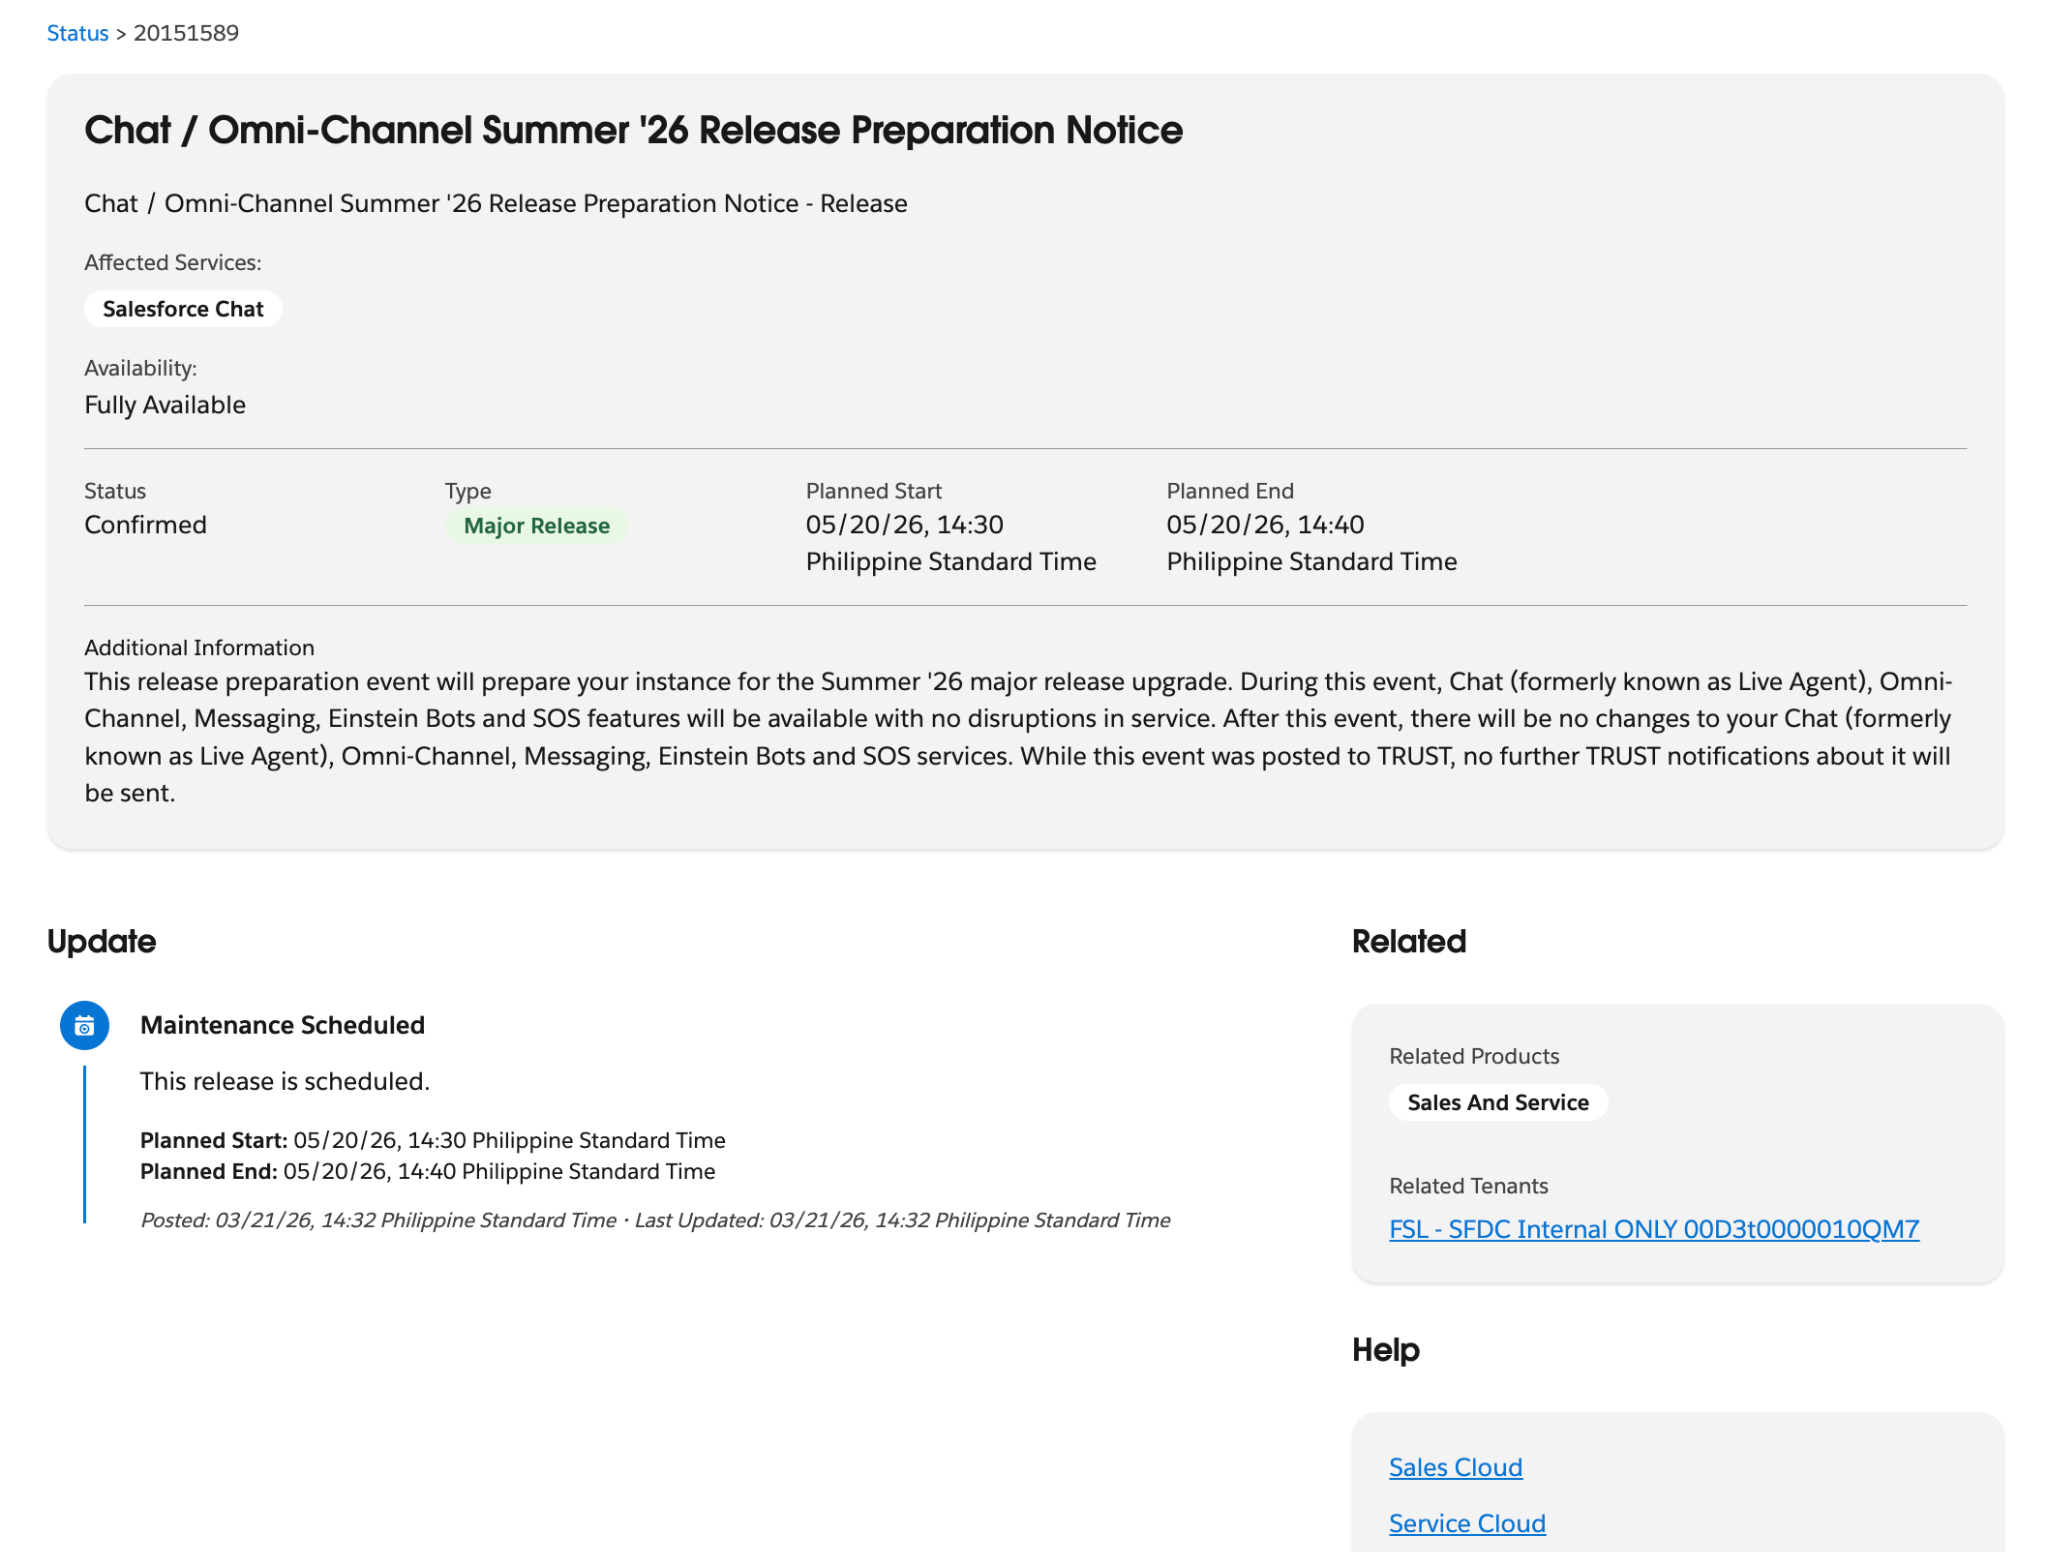Click the Related section heading
Image resolution: width=2048 pixels, height=1552 pixels.
tap(1408, 941)
